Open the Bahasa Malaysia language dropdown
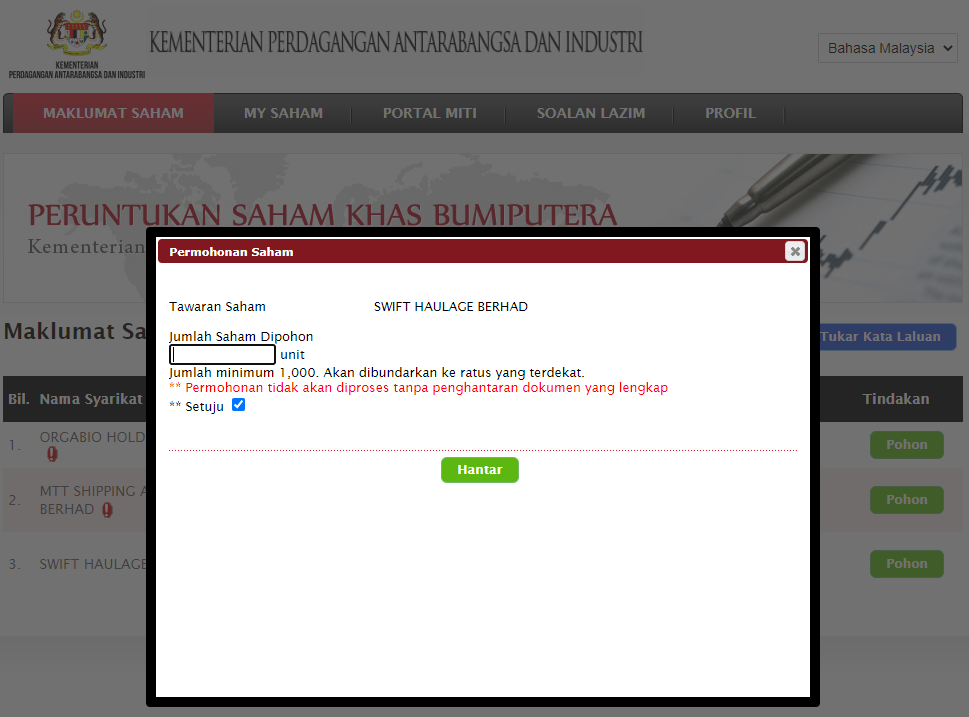 tap(888, 48)
